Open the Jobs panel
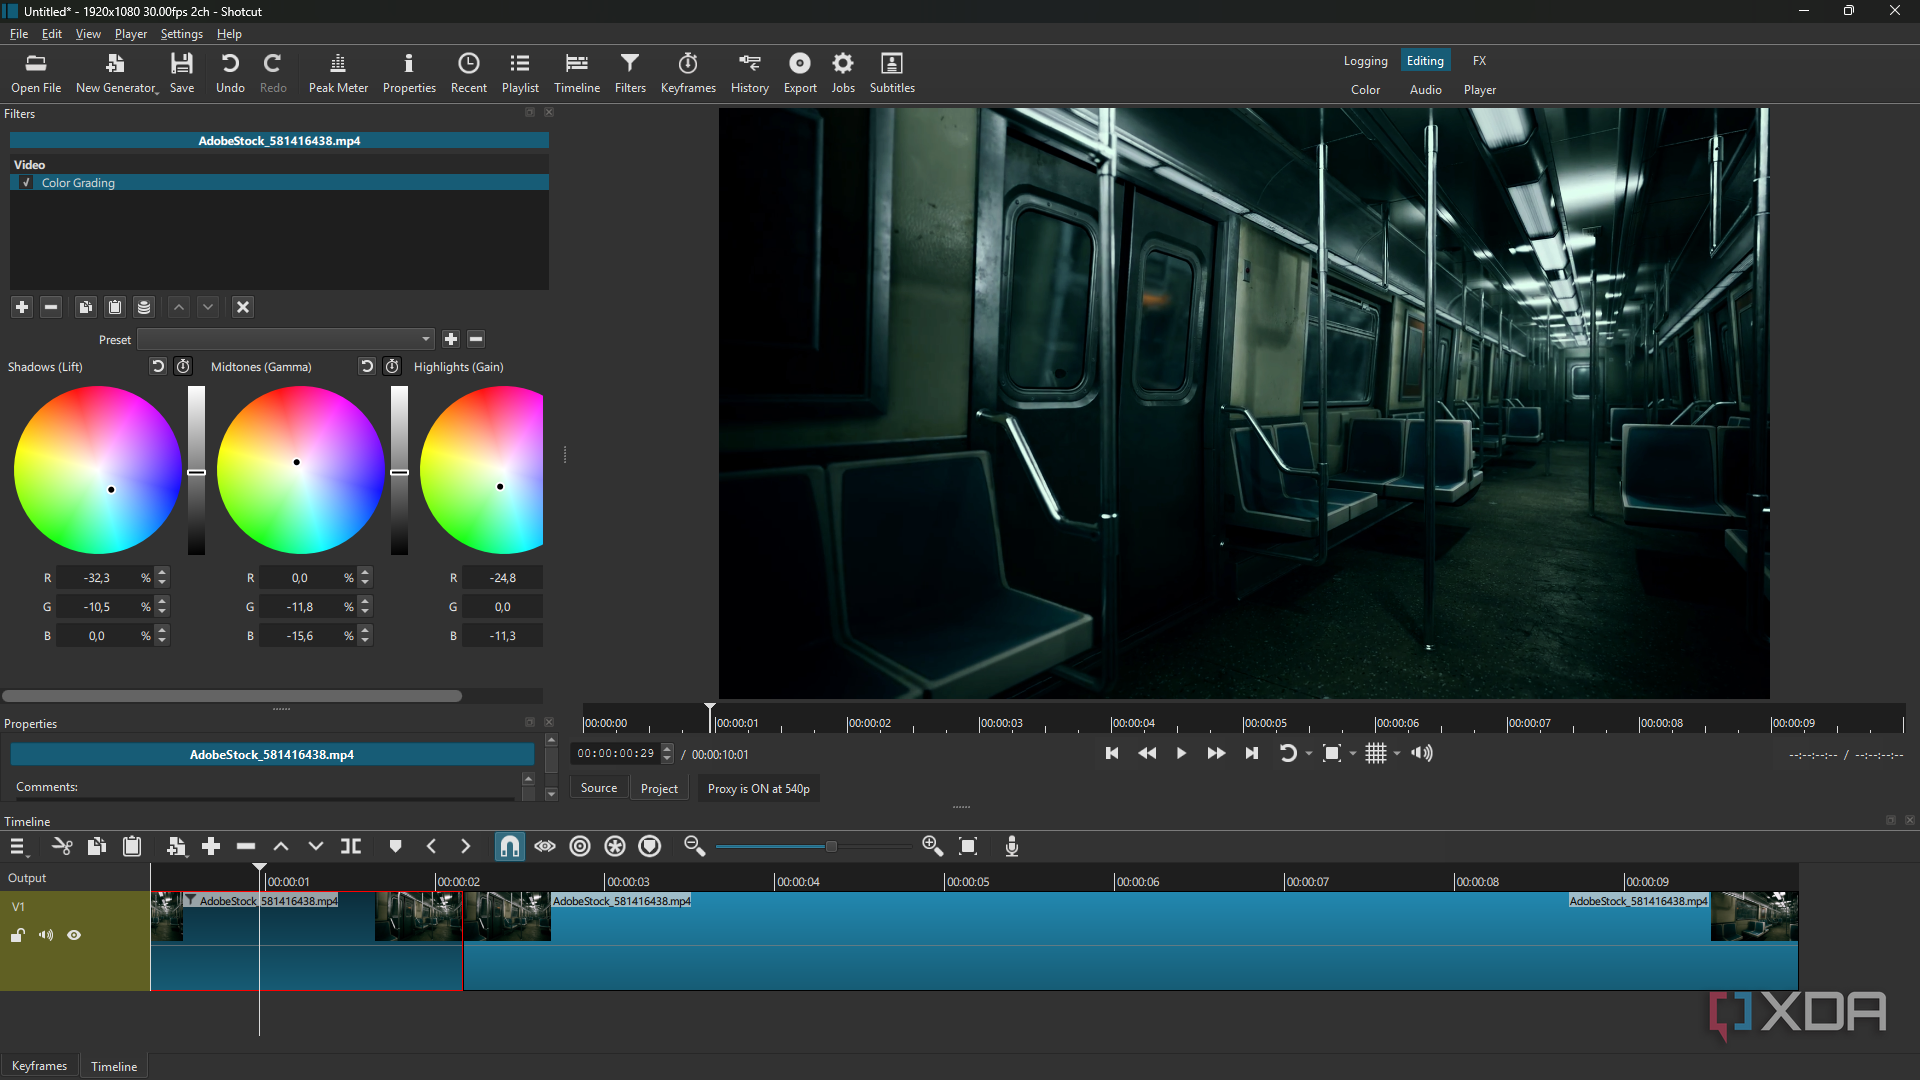Image resolution: width=1920 pixels, height=1080 pixels. click(843, 73)
